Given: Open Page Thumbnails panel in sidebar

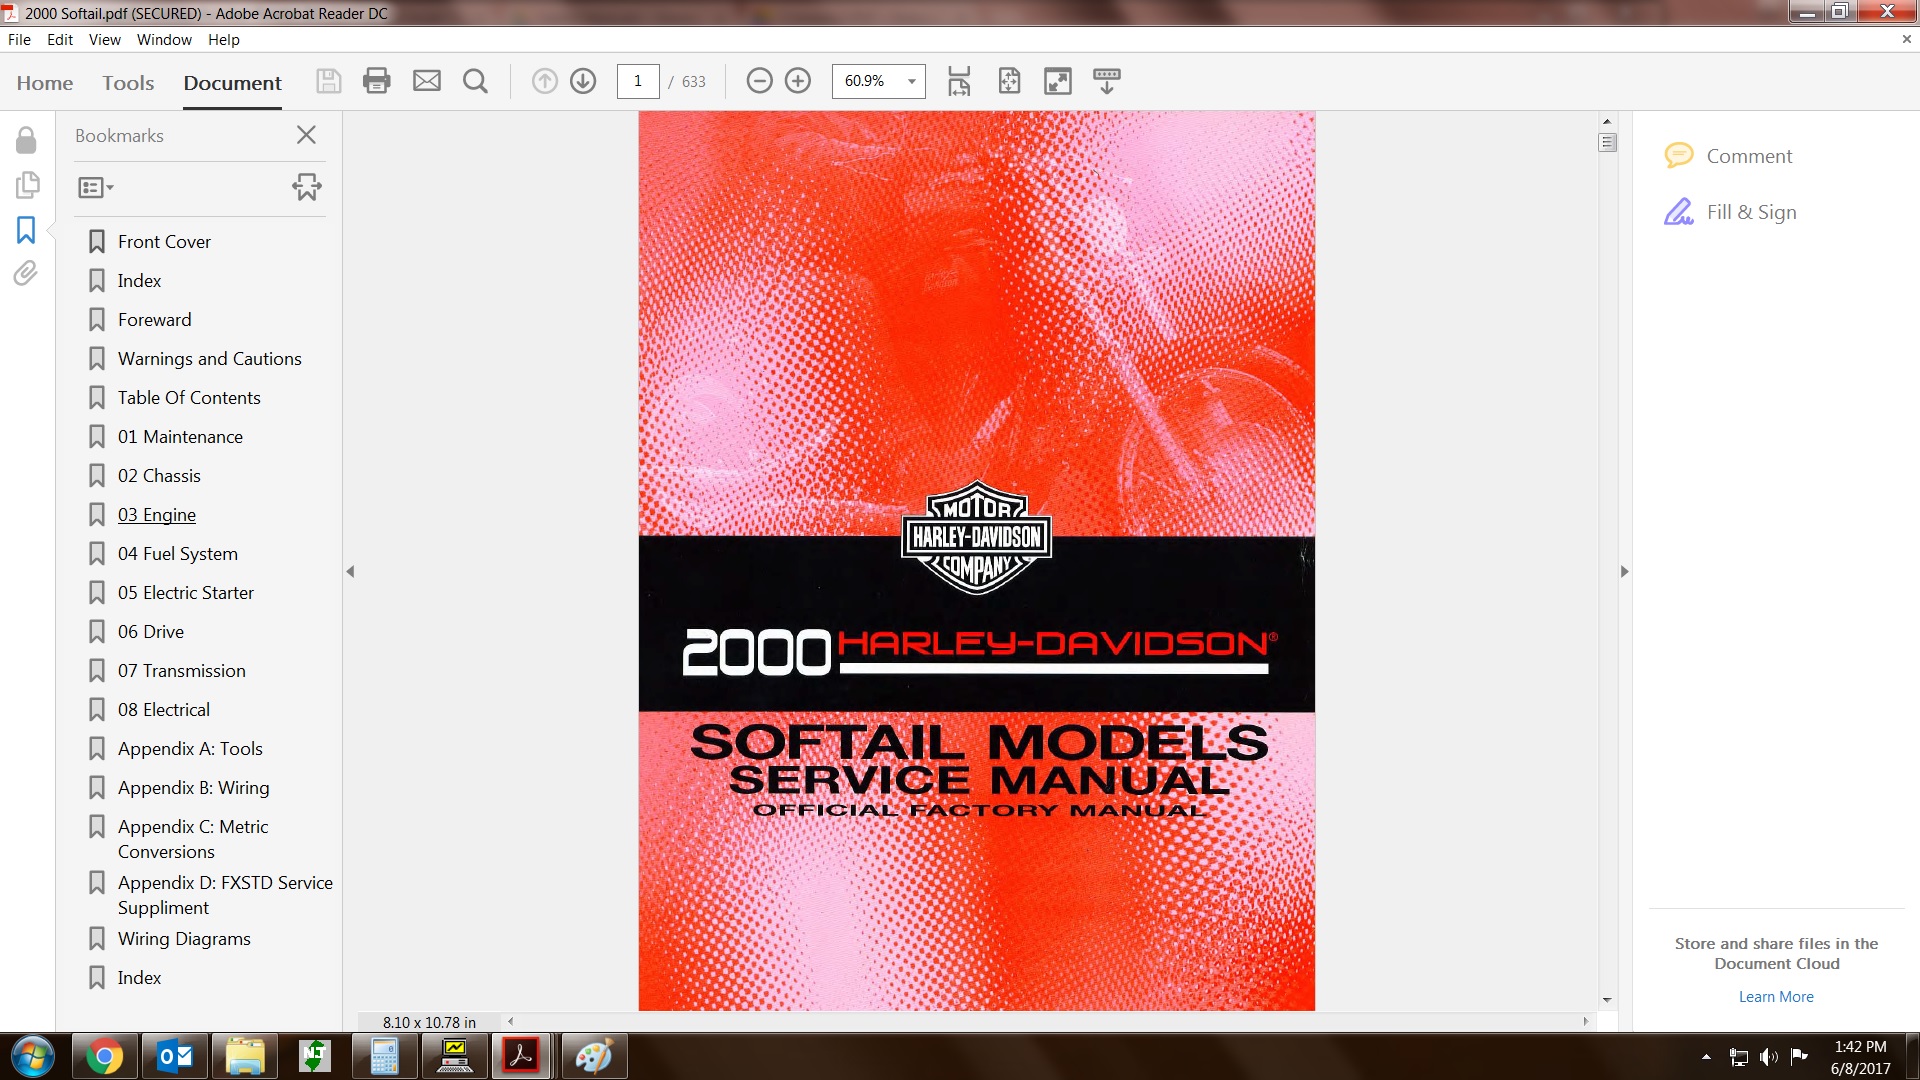Looking at the screenshot, I should tap(27, 185).
